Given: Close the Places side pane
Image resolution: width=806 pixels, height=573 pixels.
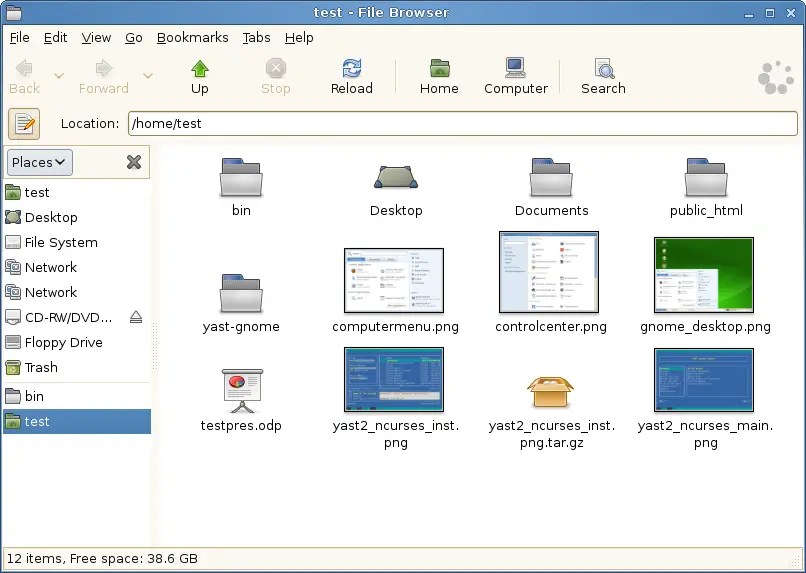Looking at the screenshot, I should coord(134,162).
